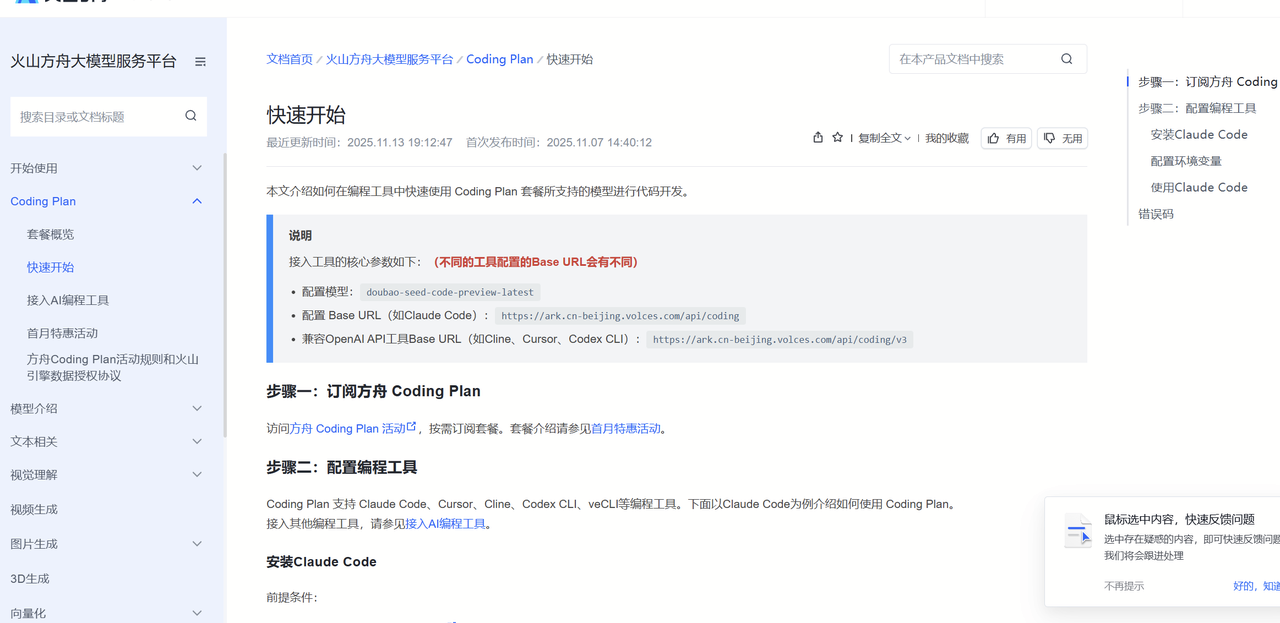Collapse the Coding Plan section chevron
The width and height of the screenshot is (1280, 623).
[x=197, y=201]
